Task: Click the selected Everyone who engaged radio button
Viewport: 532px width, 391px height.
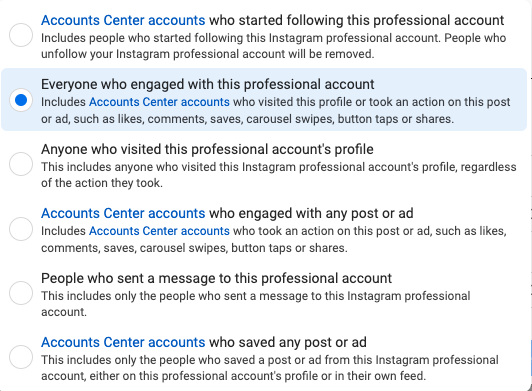Action: pos(21,100)
